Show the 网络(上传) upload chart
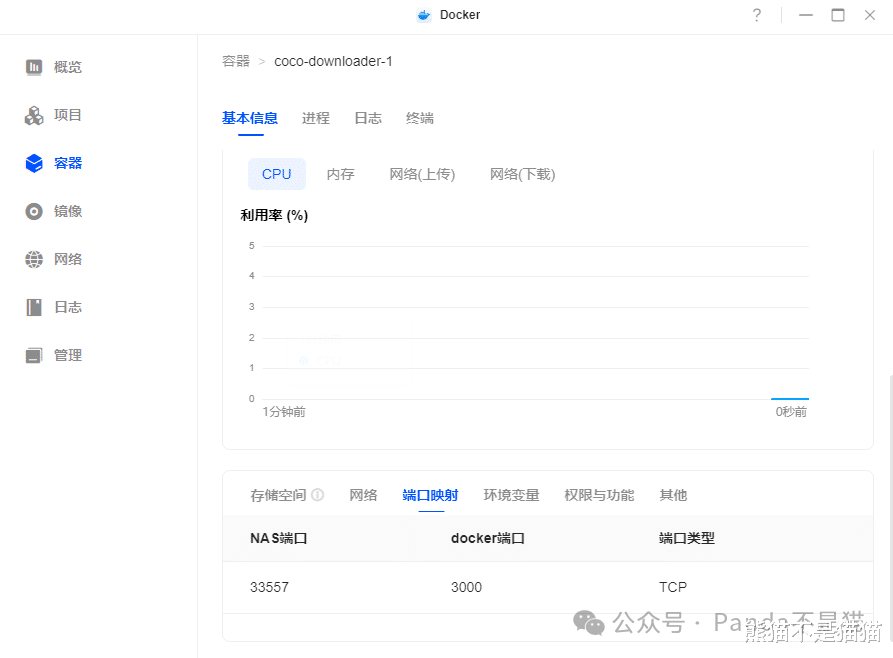 422,174
